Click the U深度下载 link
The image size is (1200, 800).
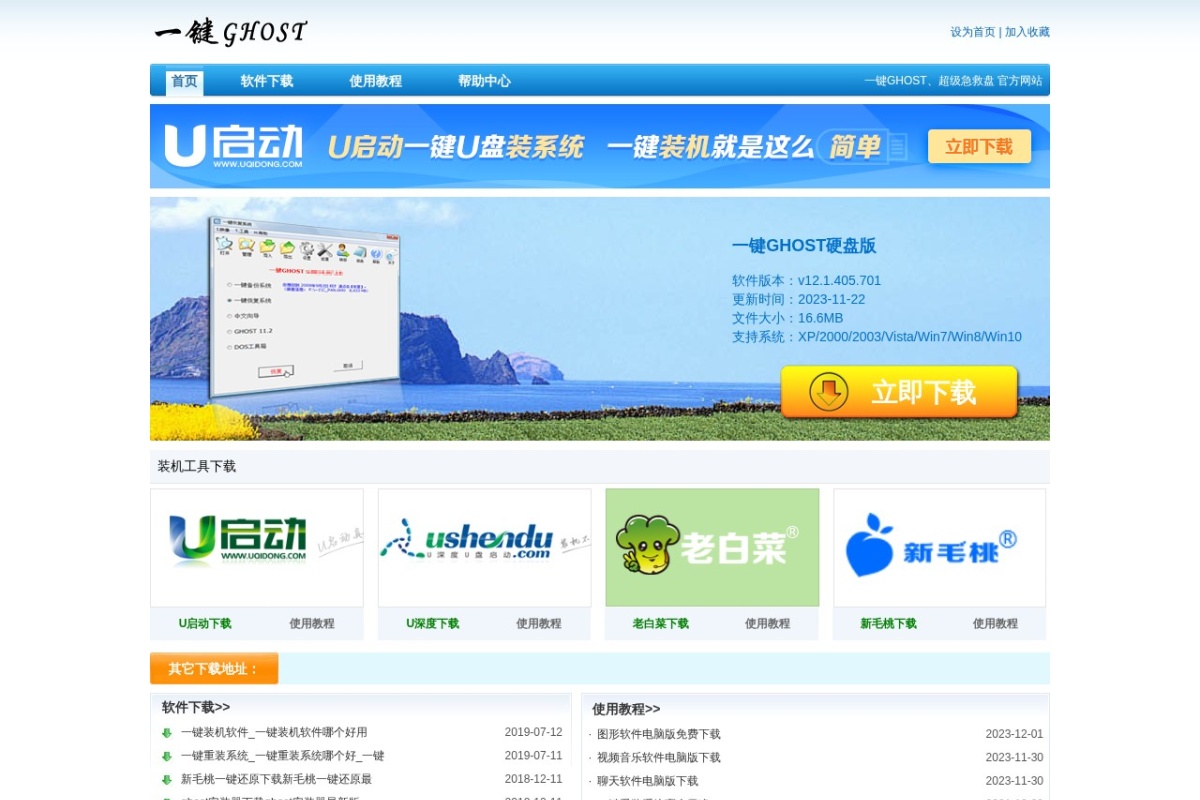point(433,623)
